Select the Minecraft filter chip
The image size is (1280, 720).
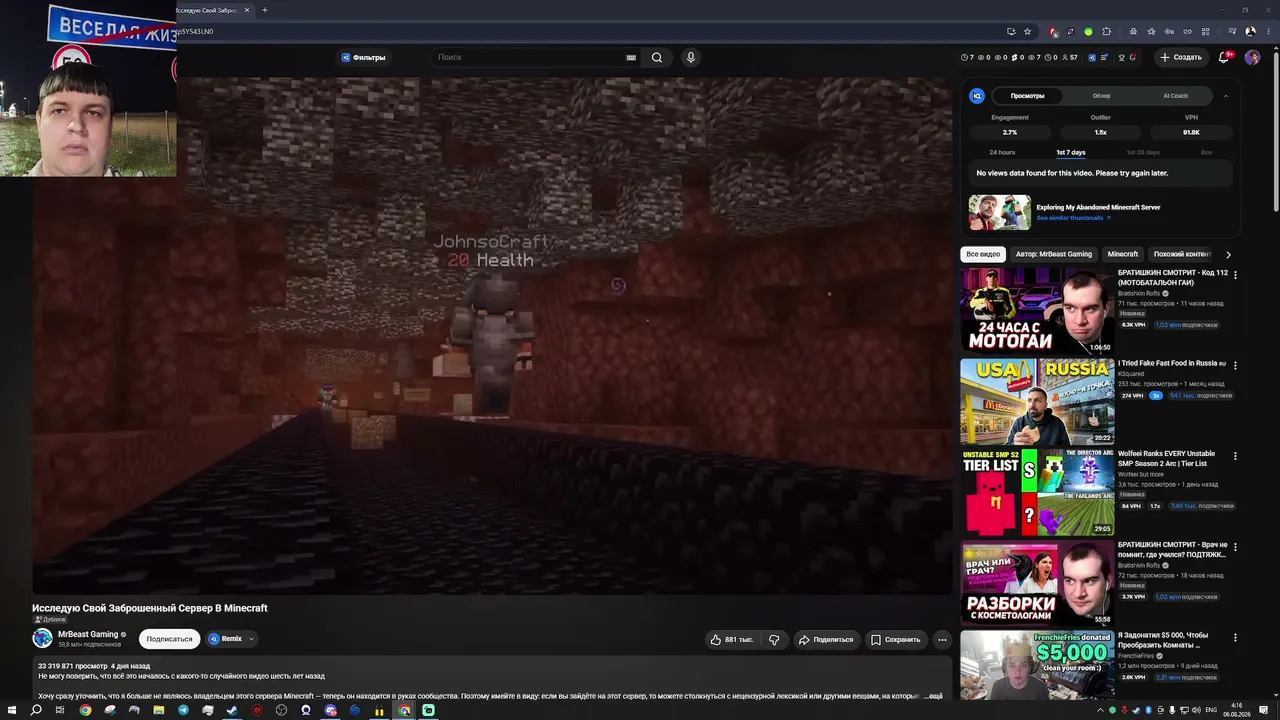(1123, 254)
